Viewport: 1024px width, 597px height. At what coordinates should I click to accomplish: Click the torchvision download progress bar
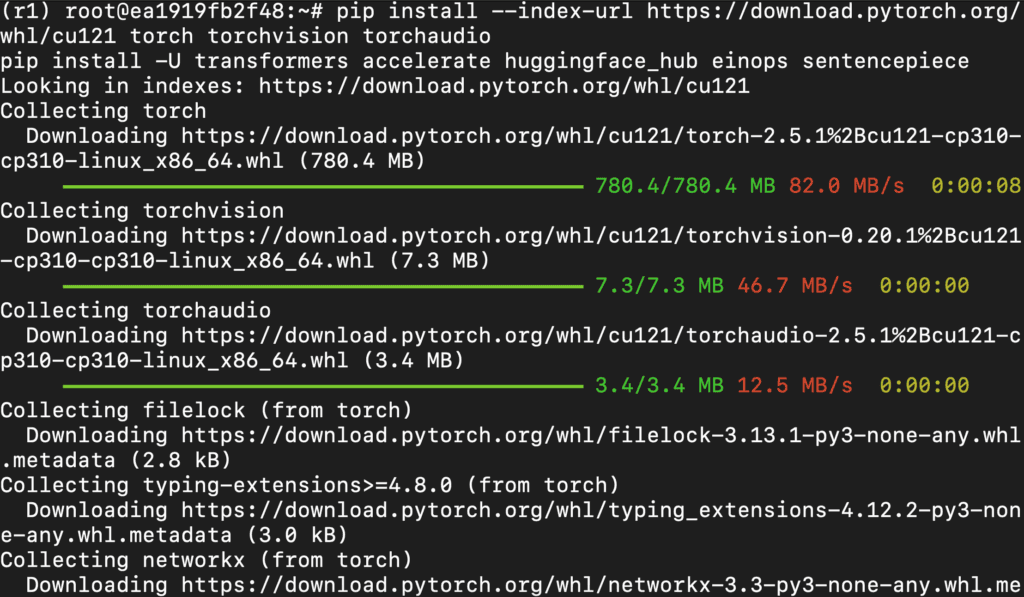coord(323,286)
